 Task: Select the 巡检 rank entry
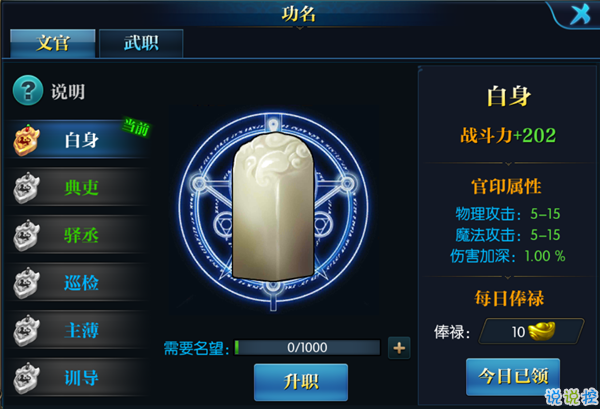pos(78,283)
